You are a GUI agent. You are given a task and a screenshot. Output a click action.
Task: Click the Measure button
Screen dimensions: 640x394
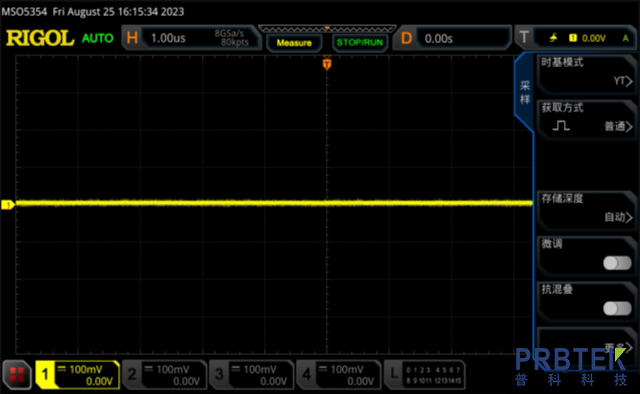point(294,43)
